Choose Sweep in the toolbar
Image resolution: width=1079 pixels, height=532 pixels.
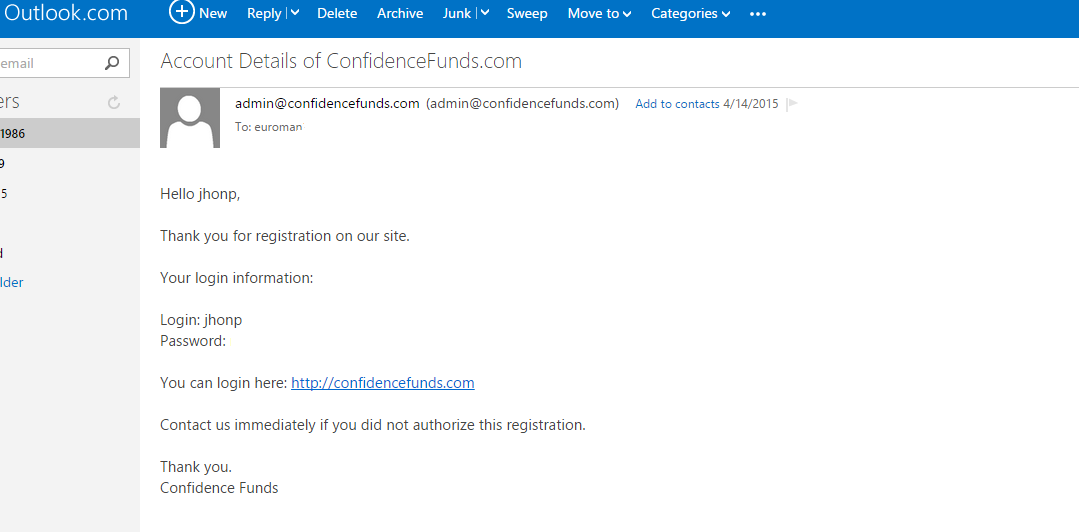[x=527, y=13]
